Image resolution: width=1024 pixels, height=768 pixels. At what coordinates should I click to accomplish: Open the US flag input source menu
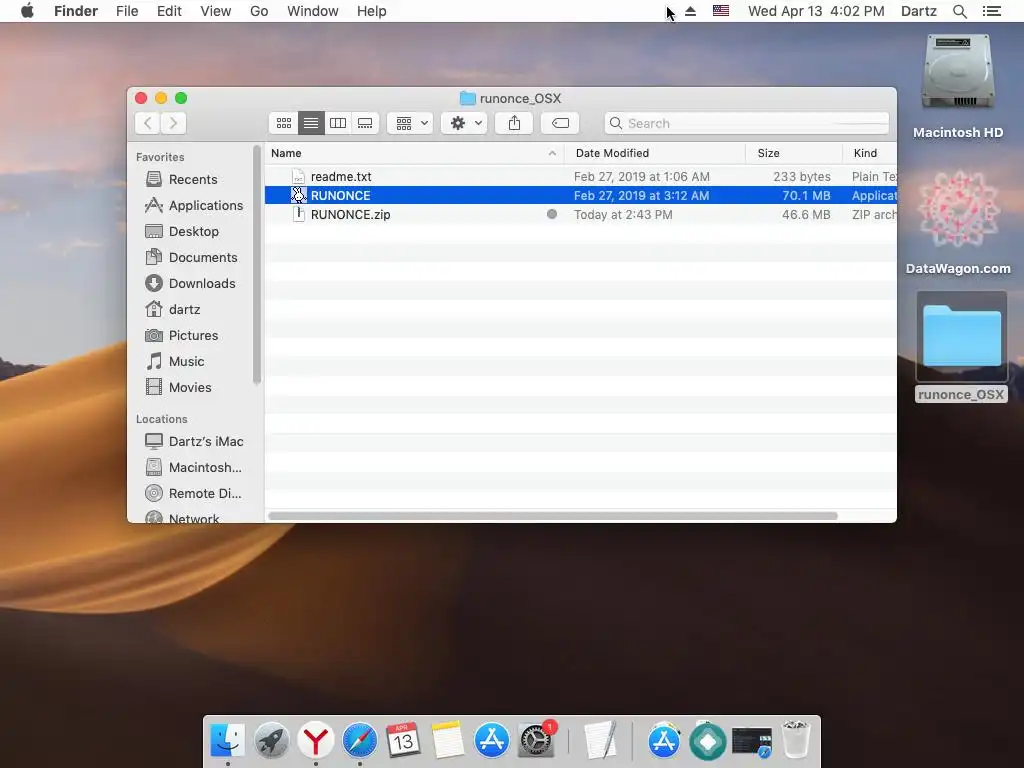[x=721, y=11]
